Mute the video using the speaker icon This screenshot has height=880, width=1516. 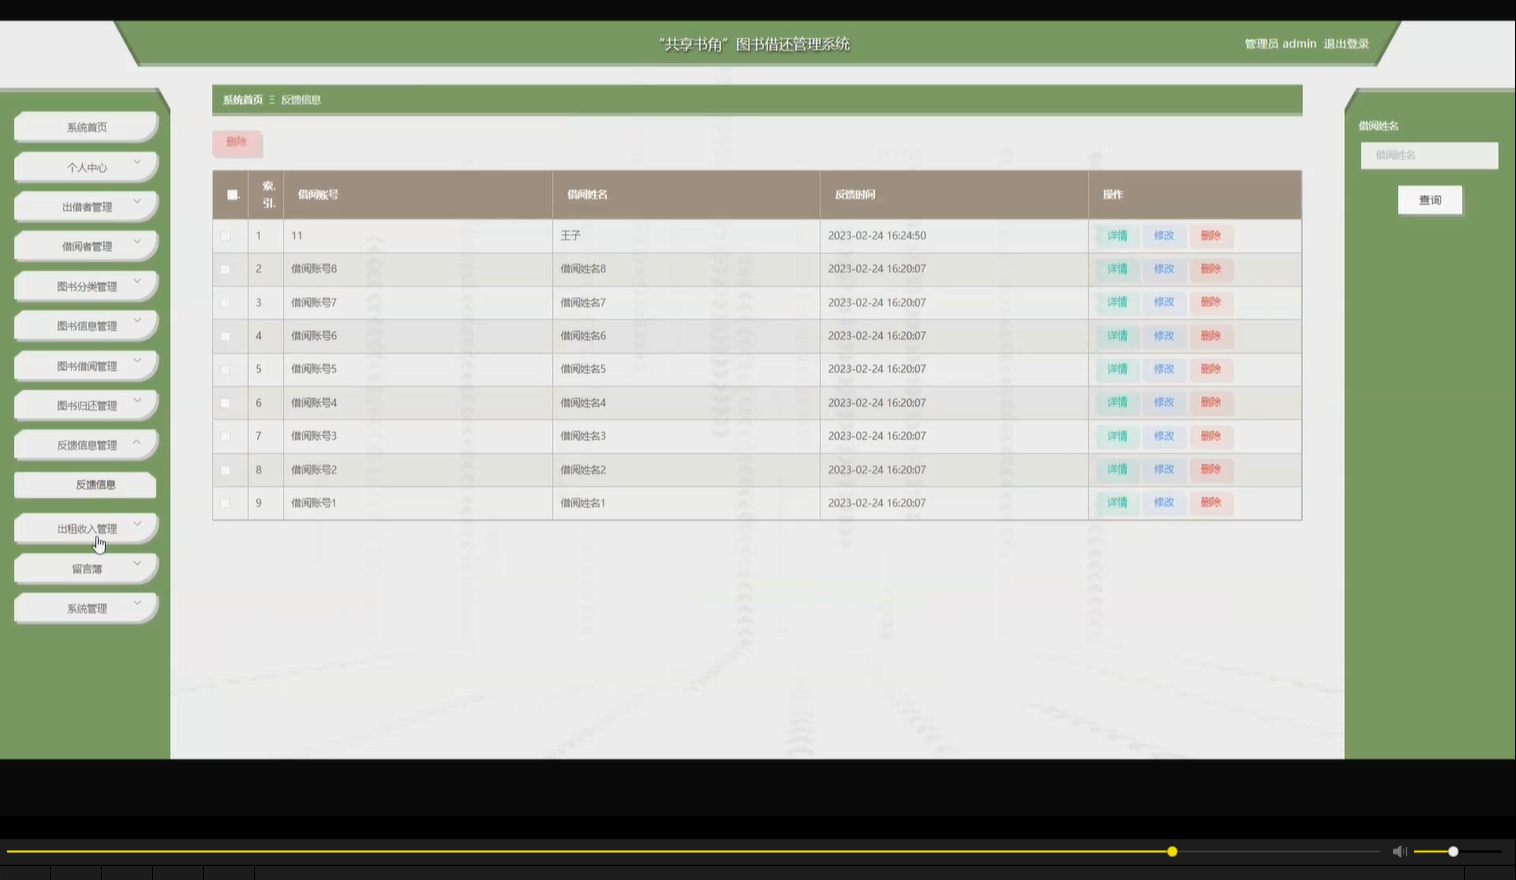1399,851
